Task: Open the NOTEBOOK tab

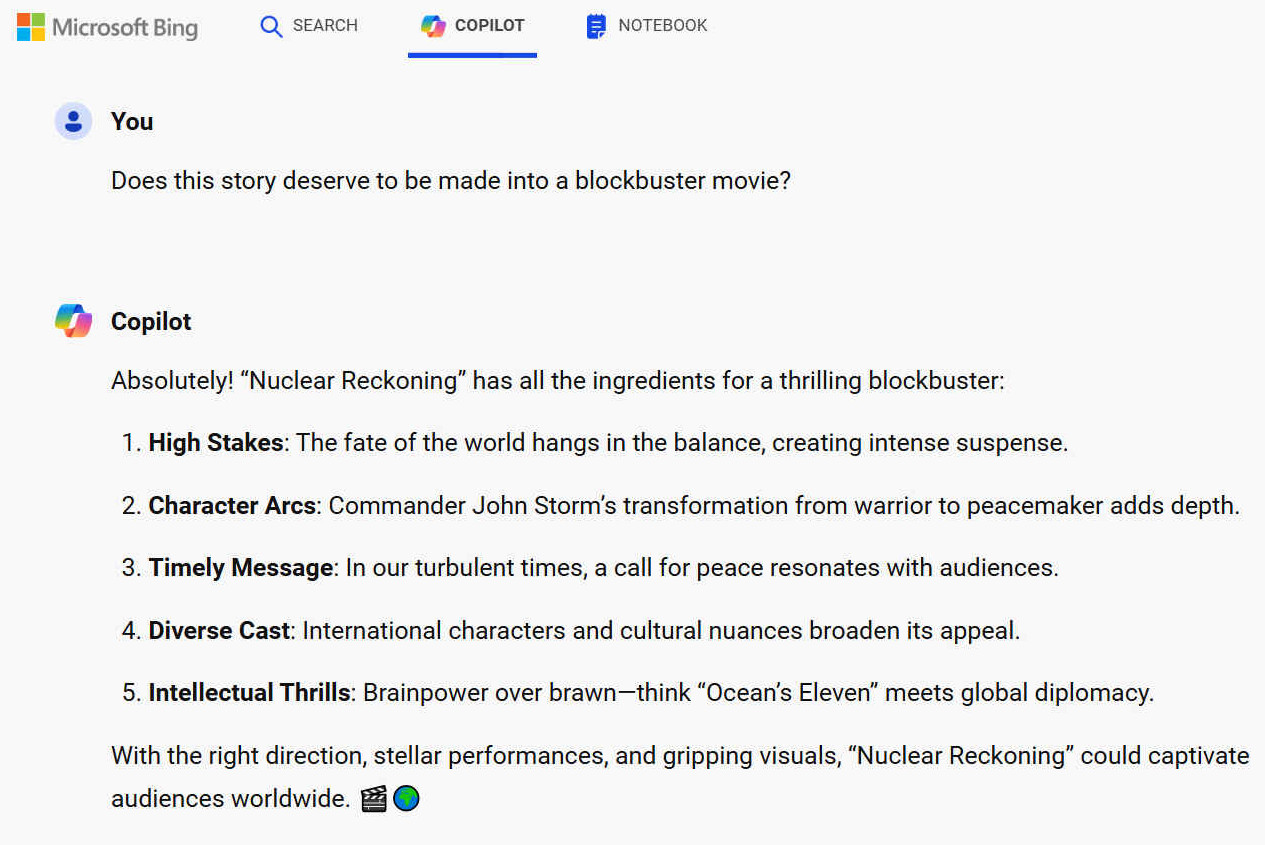Action: pyautogui.click(x=647, y=26)
